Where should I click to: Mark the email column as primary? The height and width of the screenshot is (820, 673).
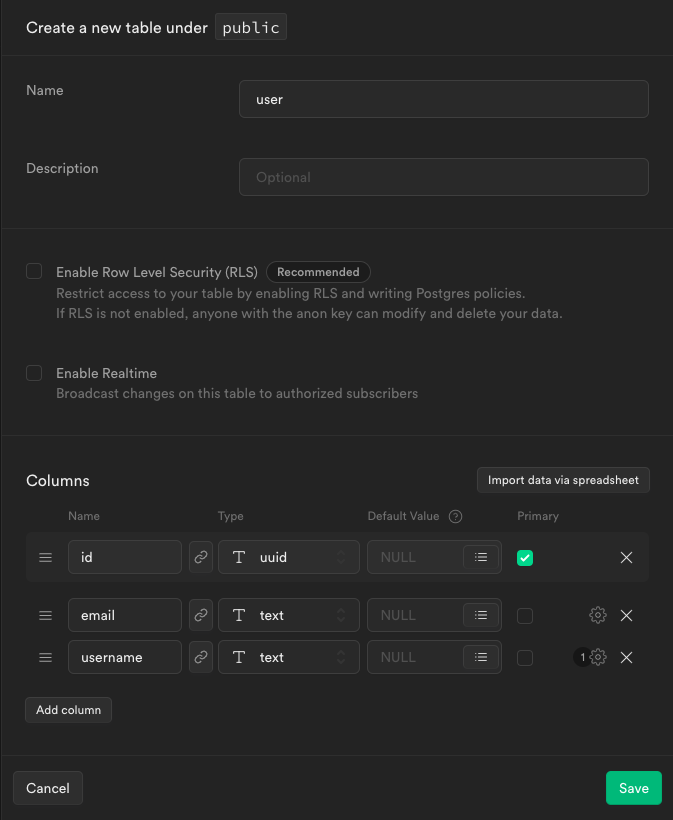click(x=525, y=616)
